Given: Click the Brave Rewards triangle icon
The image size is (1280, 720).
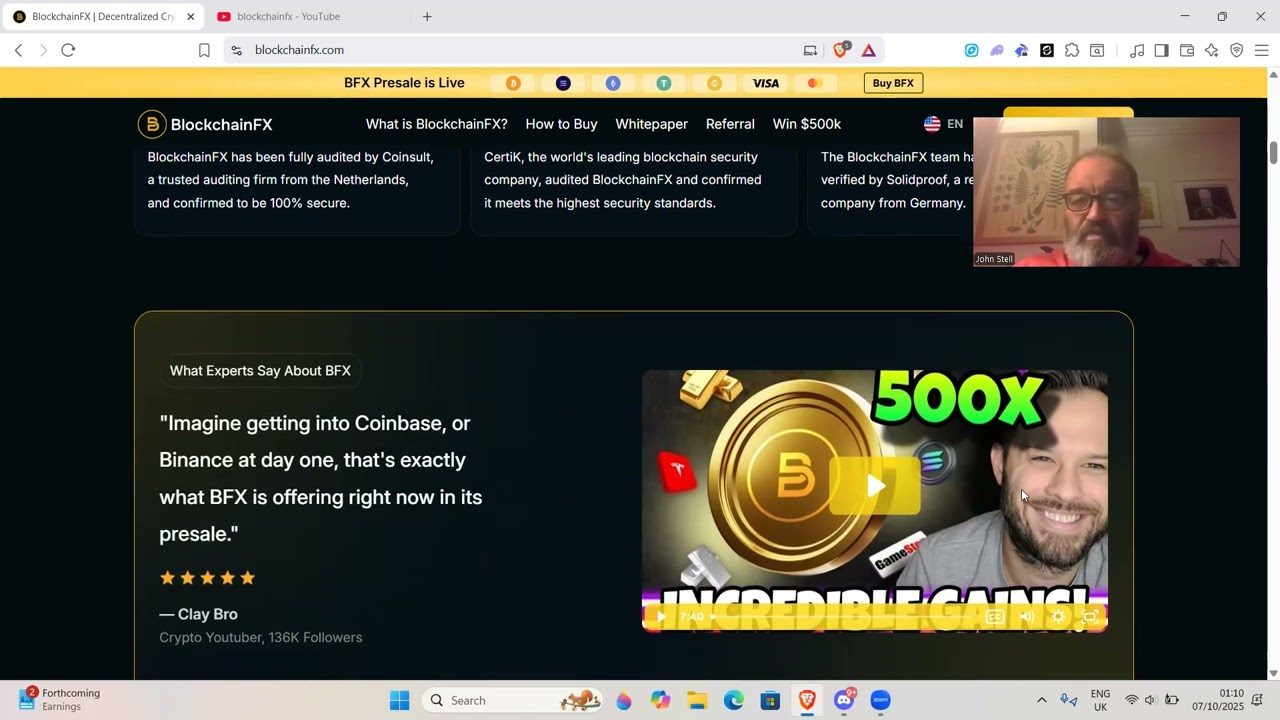Looking at the screenshot, I should tap(869, 50).
